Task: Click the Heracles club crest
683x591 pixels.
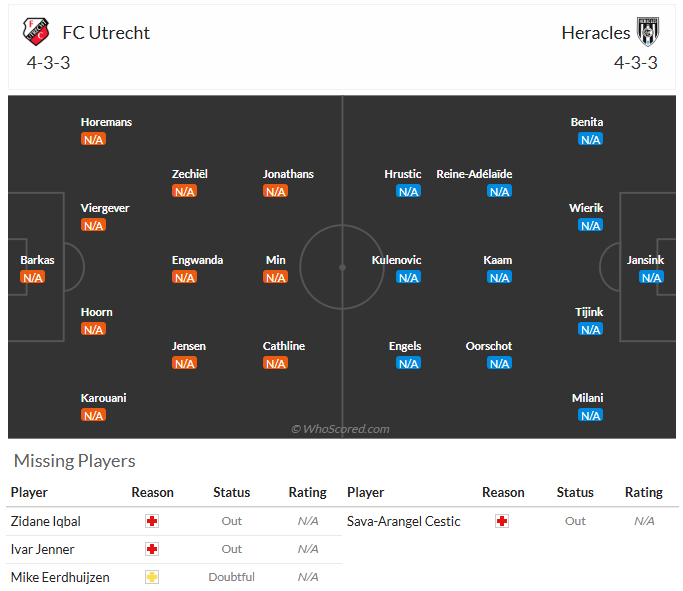Action: click(x=648, y=32)
